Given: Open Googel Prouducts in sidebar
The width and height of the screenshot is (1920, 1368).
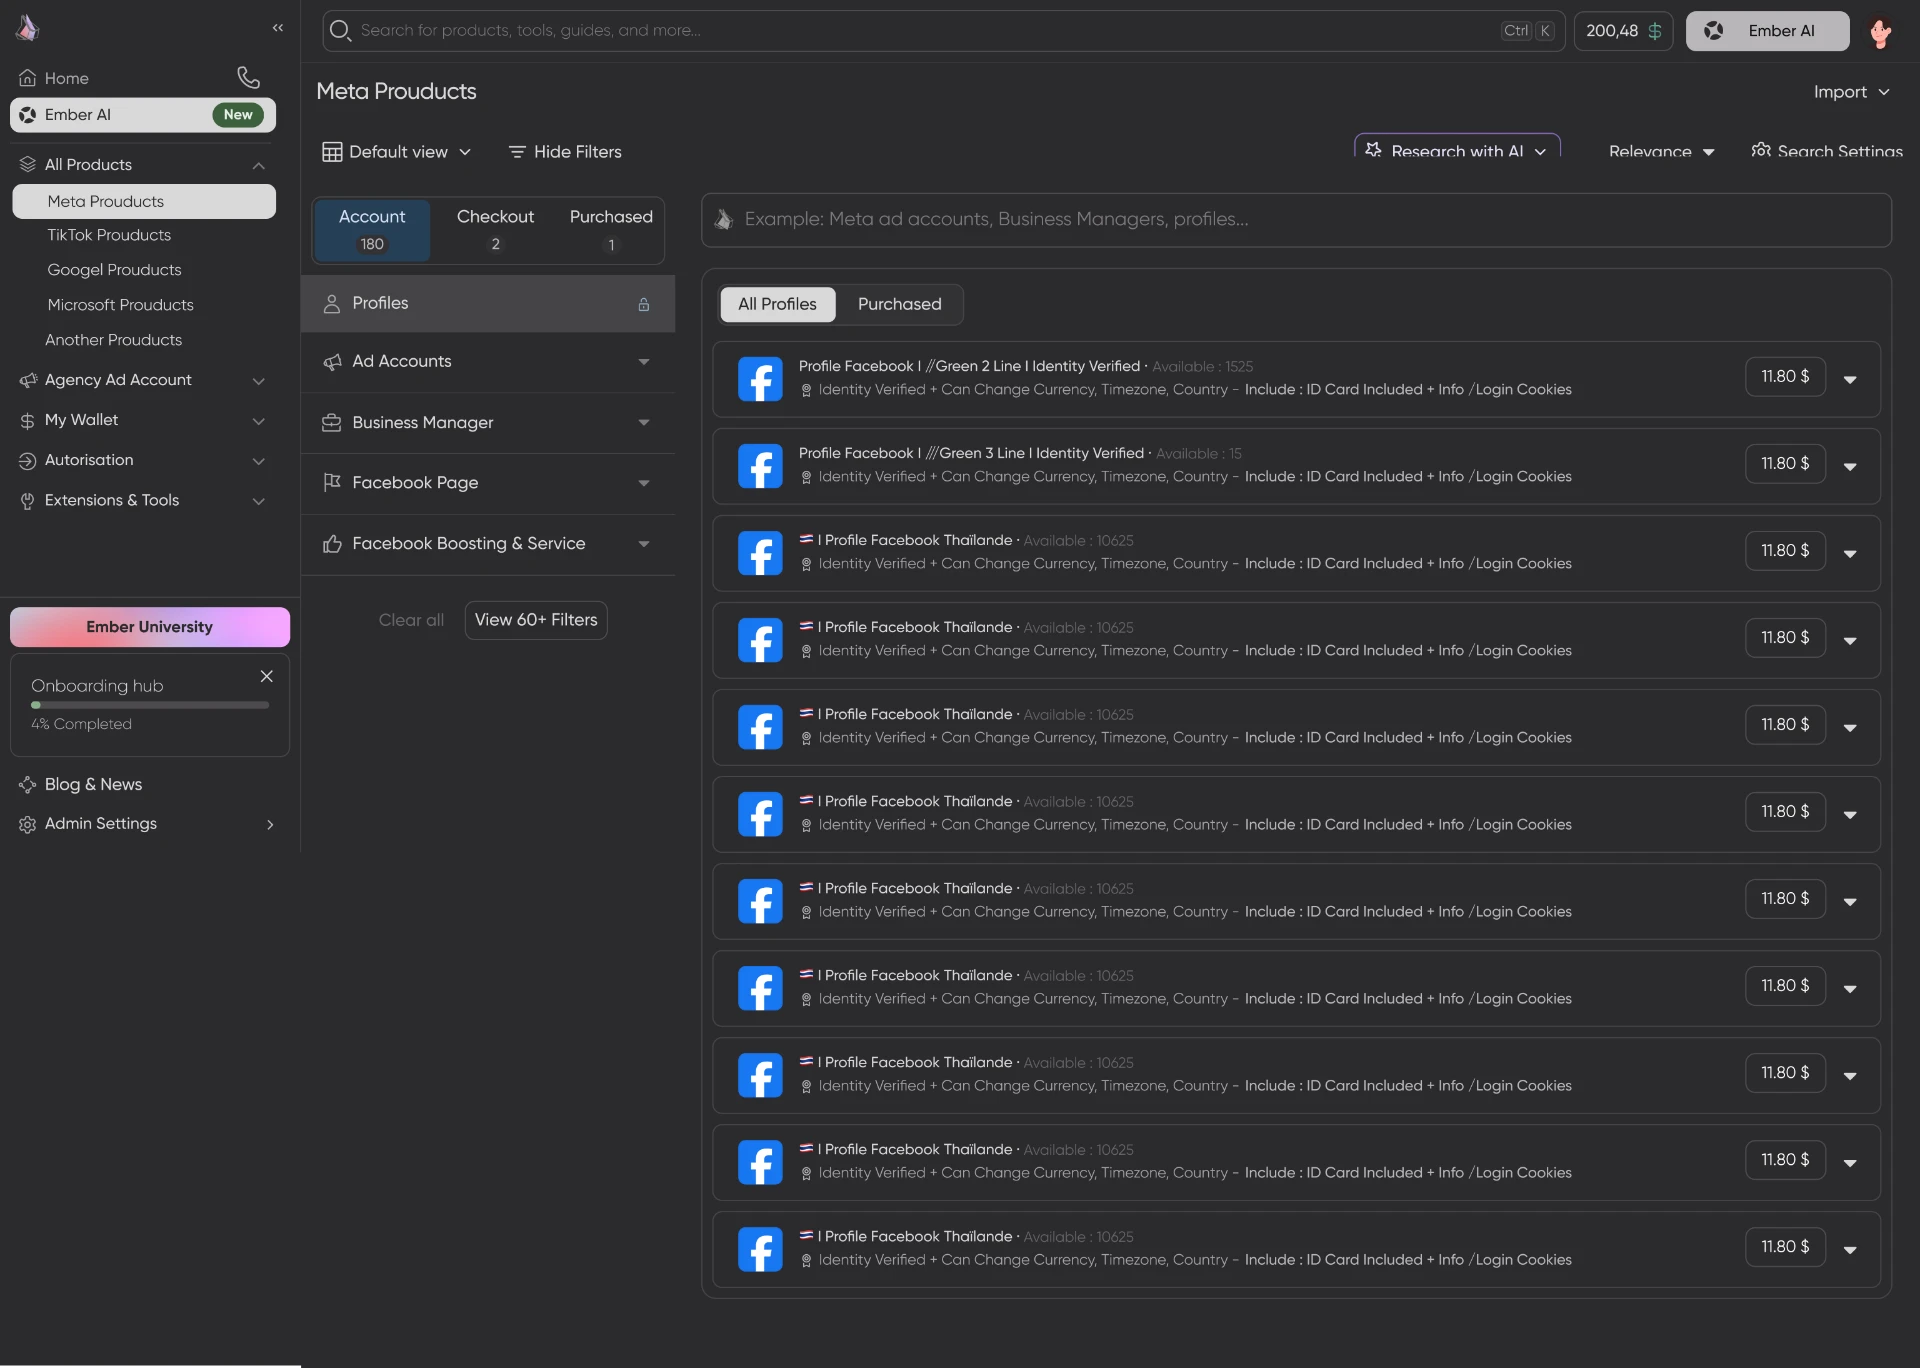Looking at the screenshot, I should (114, 270).
